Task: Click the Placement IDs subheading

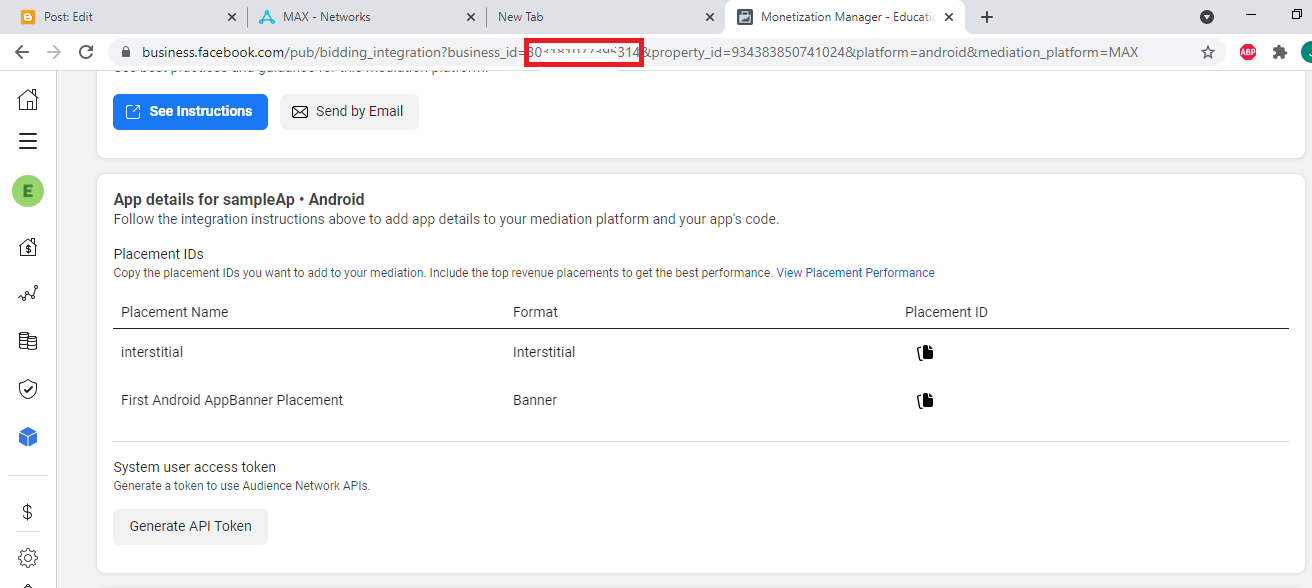Action: pyautogui.click(x=158, y=254)
